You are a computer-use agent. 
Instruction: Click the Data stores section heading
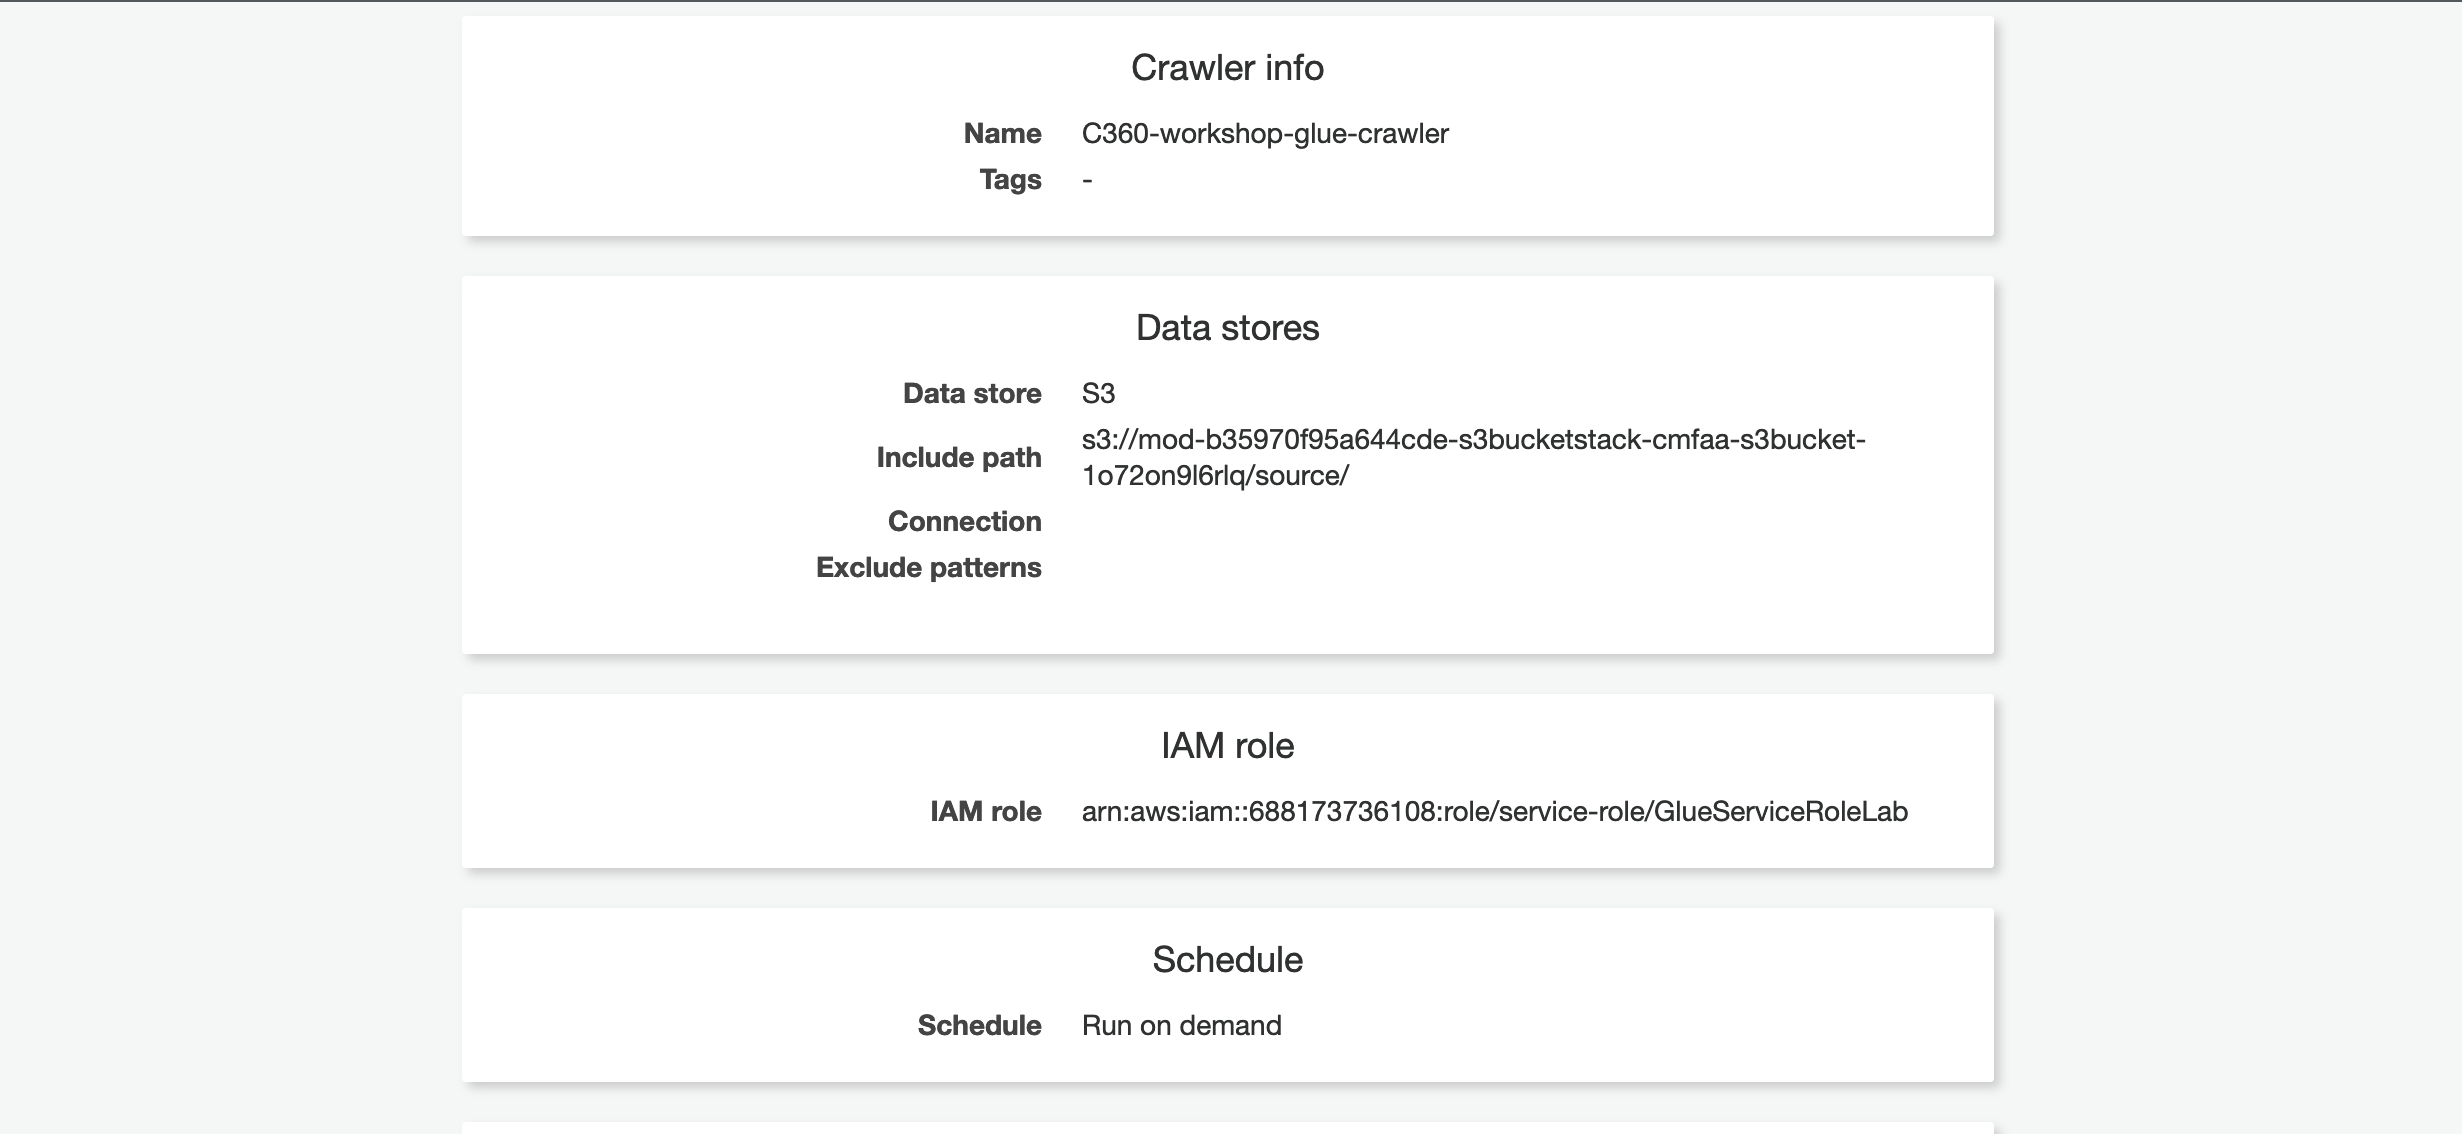pos(1227,328)
